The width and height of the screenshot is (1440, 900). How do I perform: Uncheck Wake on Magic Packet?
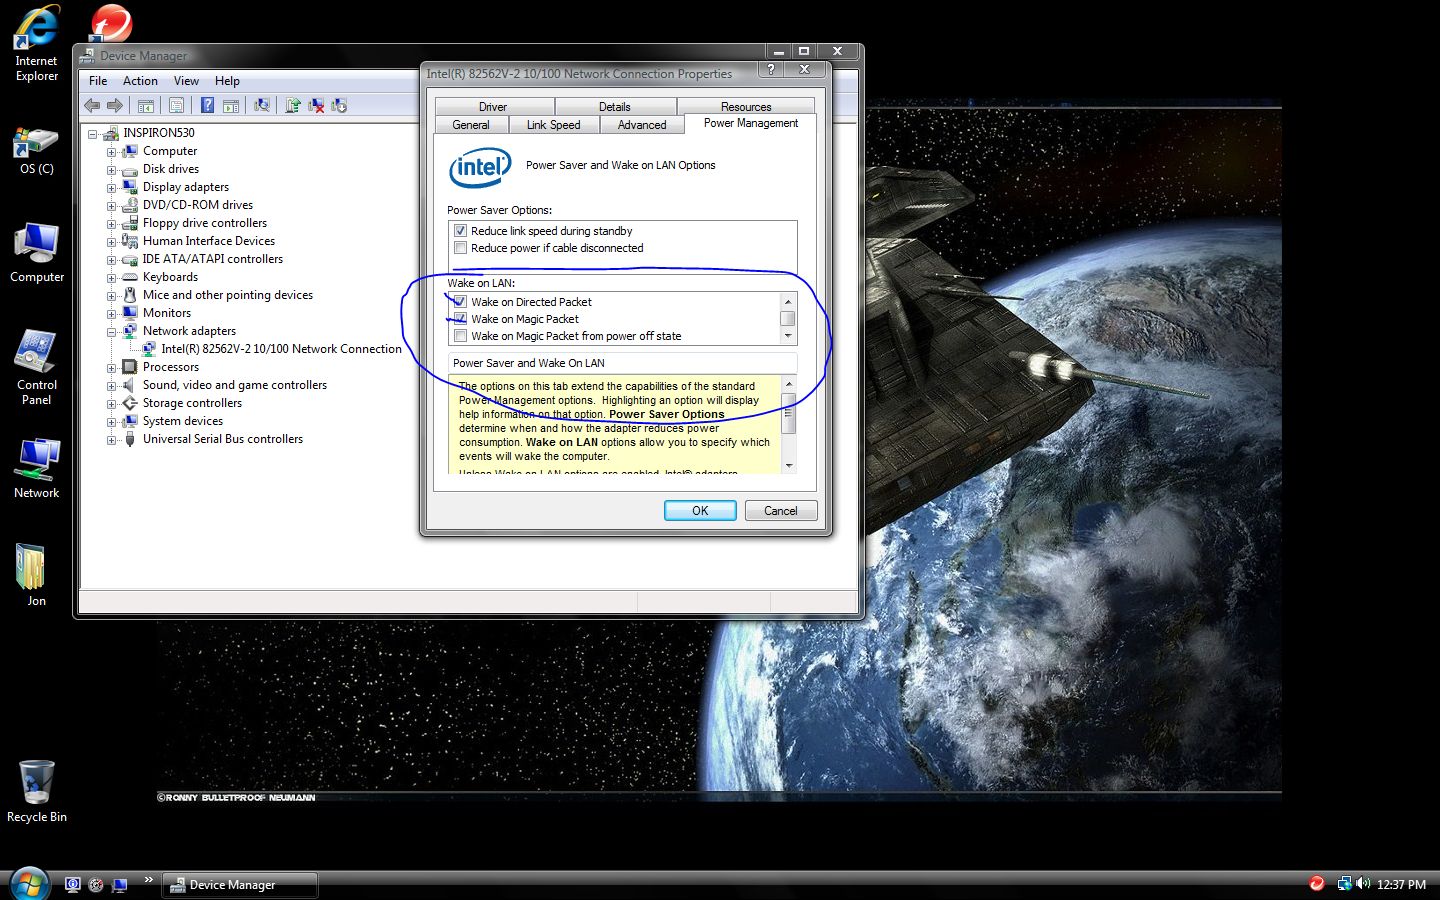[x=460, y=319]
